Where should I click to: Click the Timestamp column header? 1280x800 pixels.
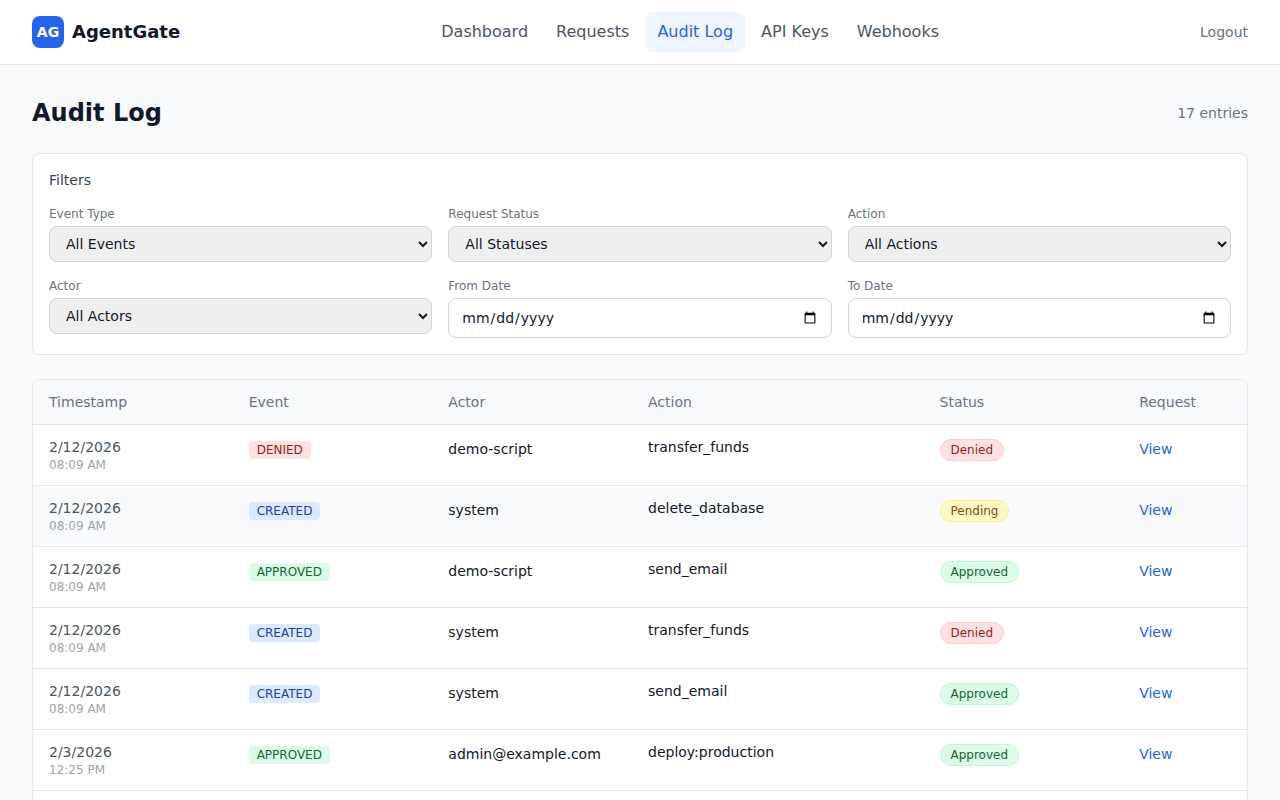88,402
